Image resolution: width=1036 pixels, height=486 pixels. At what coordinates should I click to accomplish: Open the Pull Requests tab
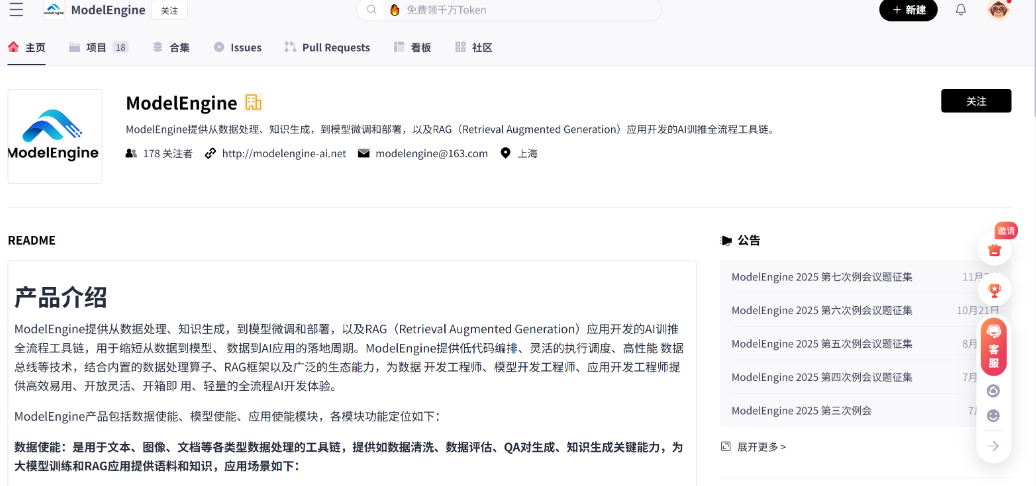327,48
